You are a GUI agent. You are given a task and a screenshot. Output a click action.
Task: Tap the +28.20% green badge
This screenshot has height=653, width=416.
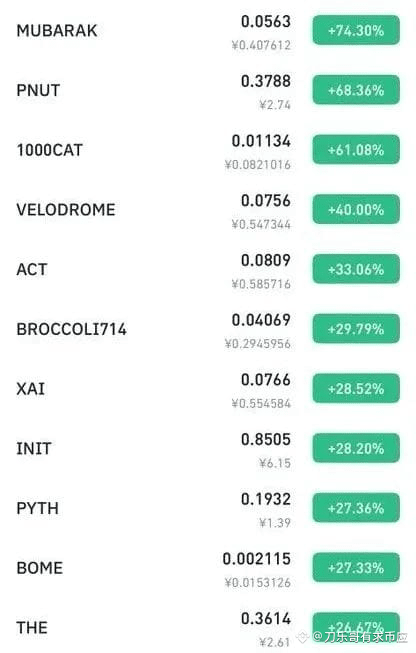click(x=356, y=448)
